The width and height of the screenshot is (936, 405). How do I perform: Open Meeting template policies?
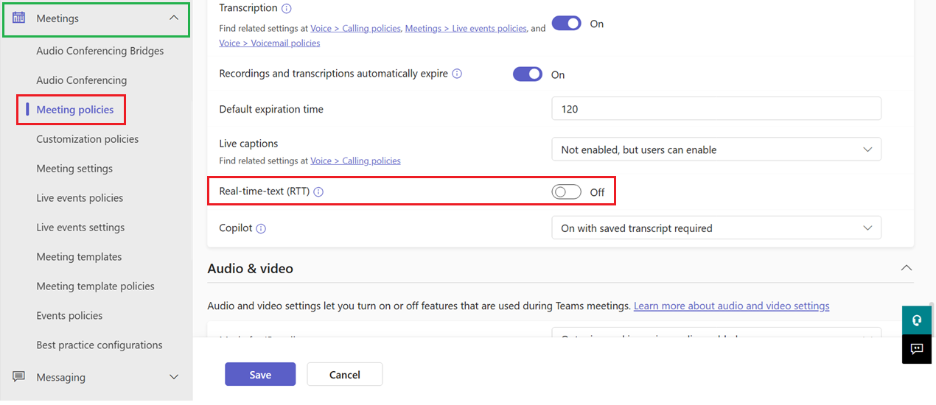point(95,286)
